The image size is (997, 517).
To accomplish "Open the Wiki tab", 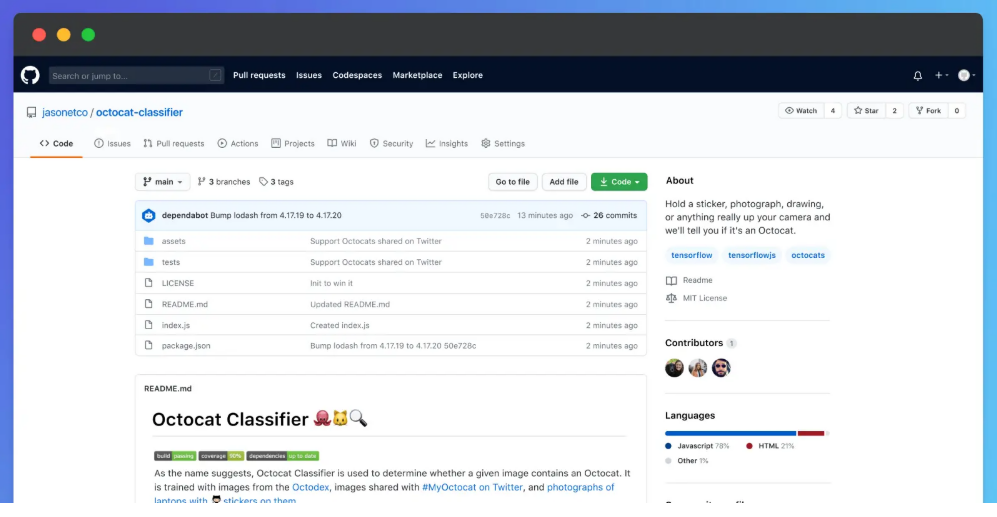I will point(341,144).
